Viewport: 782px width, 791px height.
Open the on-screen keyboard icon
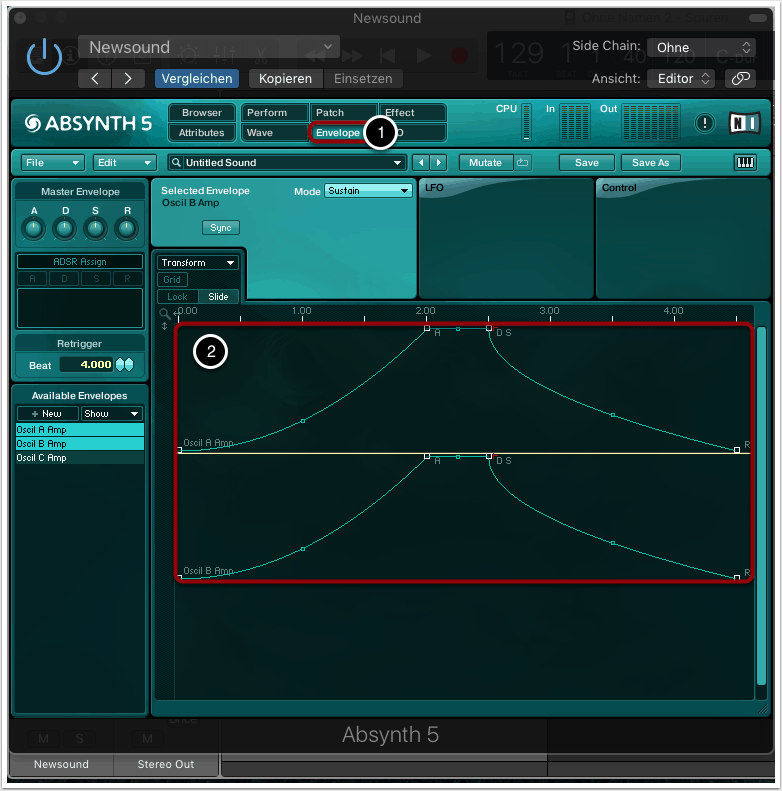[x=745, y=162]
